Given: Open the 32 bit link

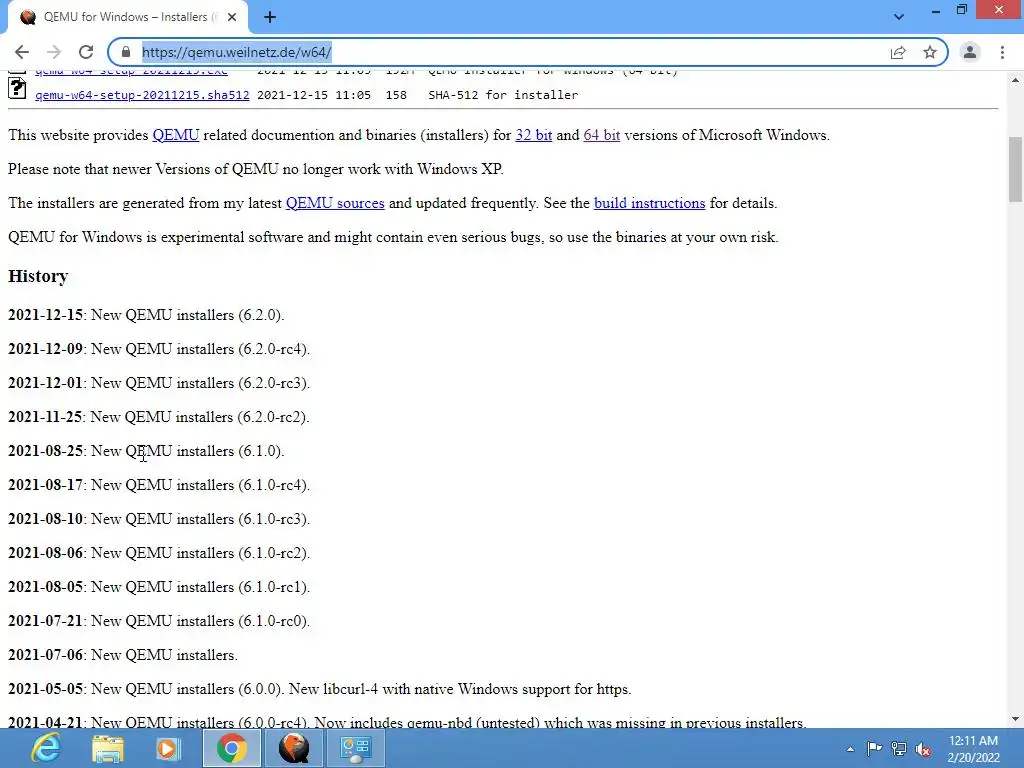Looking at the screenshot, I should pos(534,135).
